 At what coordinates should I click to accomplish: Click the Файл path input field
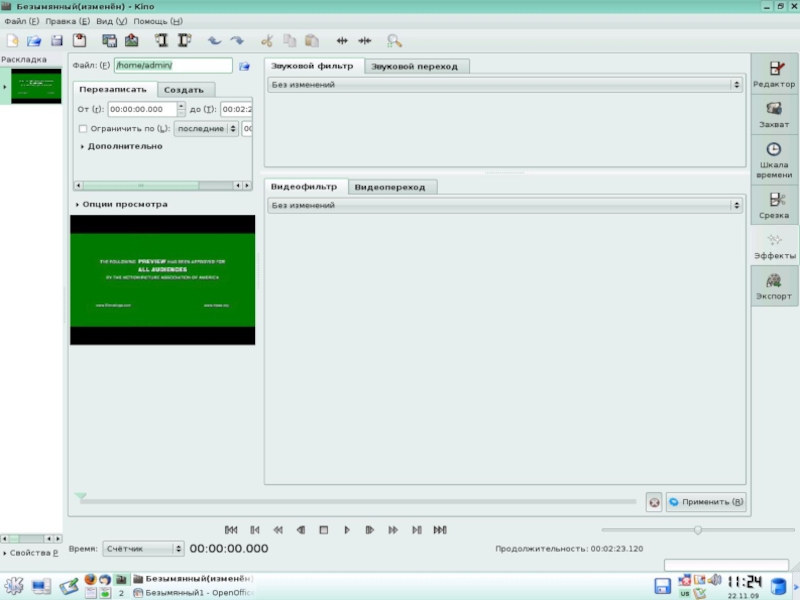(x=173, y=65)
